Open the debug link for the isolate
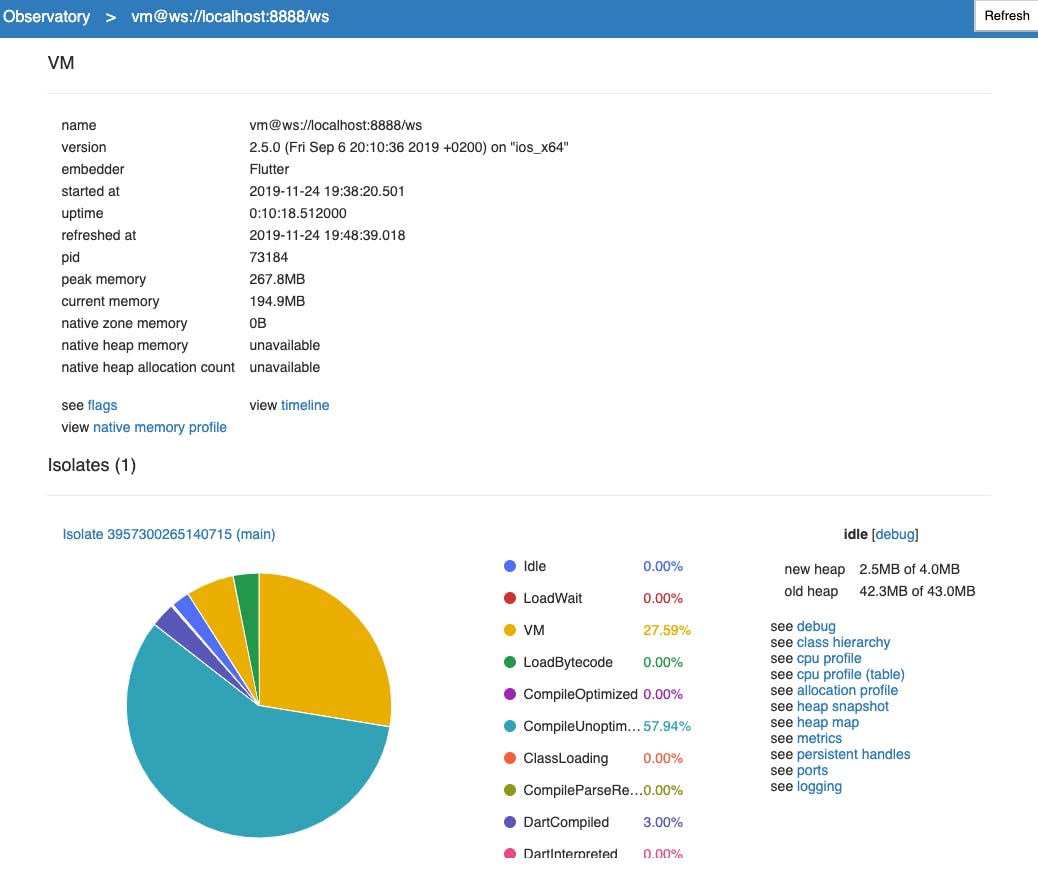1038x878 pixels. tap(816, 626)
